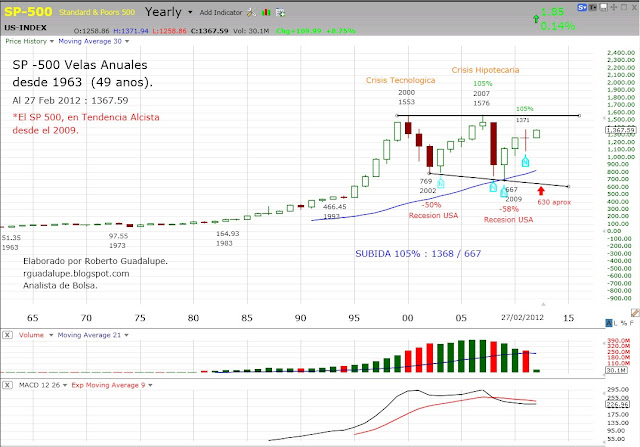Click the 27/02/2012 date label

tap(522, 318)
